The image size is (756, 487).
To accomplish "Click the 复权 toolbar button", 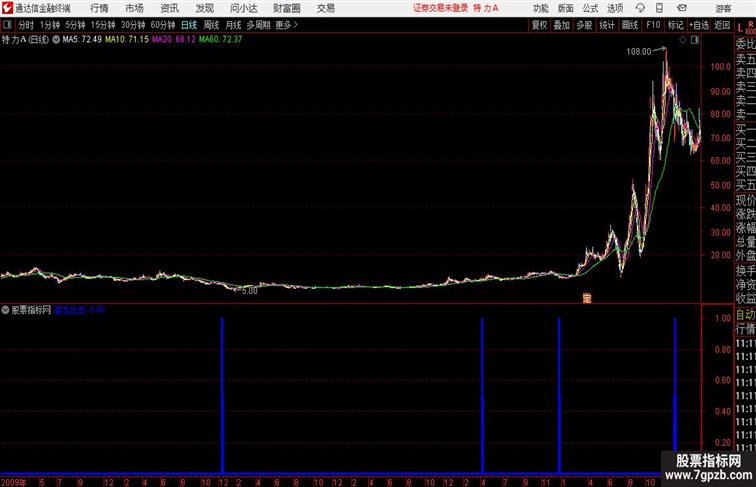I will tap(539, 25).
